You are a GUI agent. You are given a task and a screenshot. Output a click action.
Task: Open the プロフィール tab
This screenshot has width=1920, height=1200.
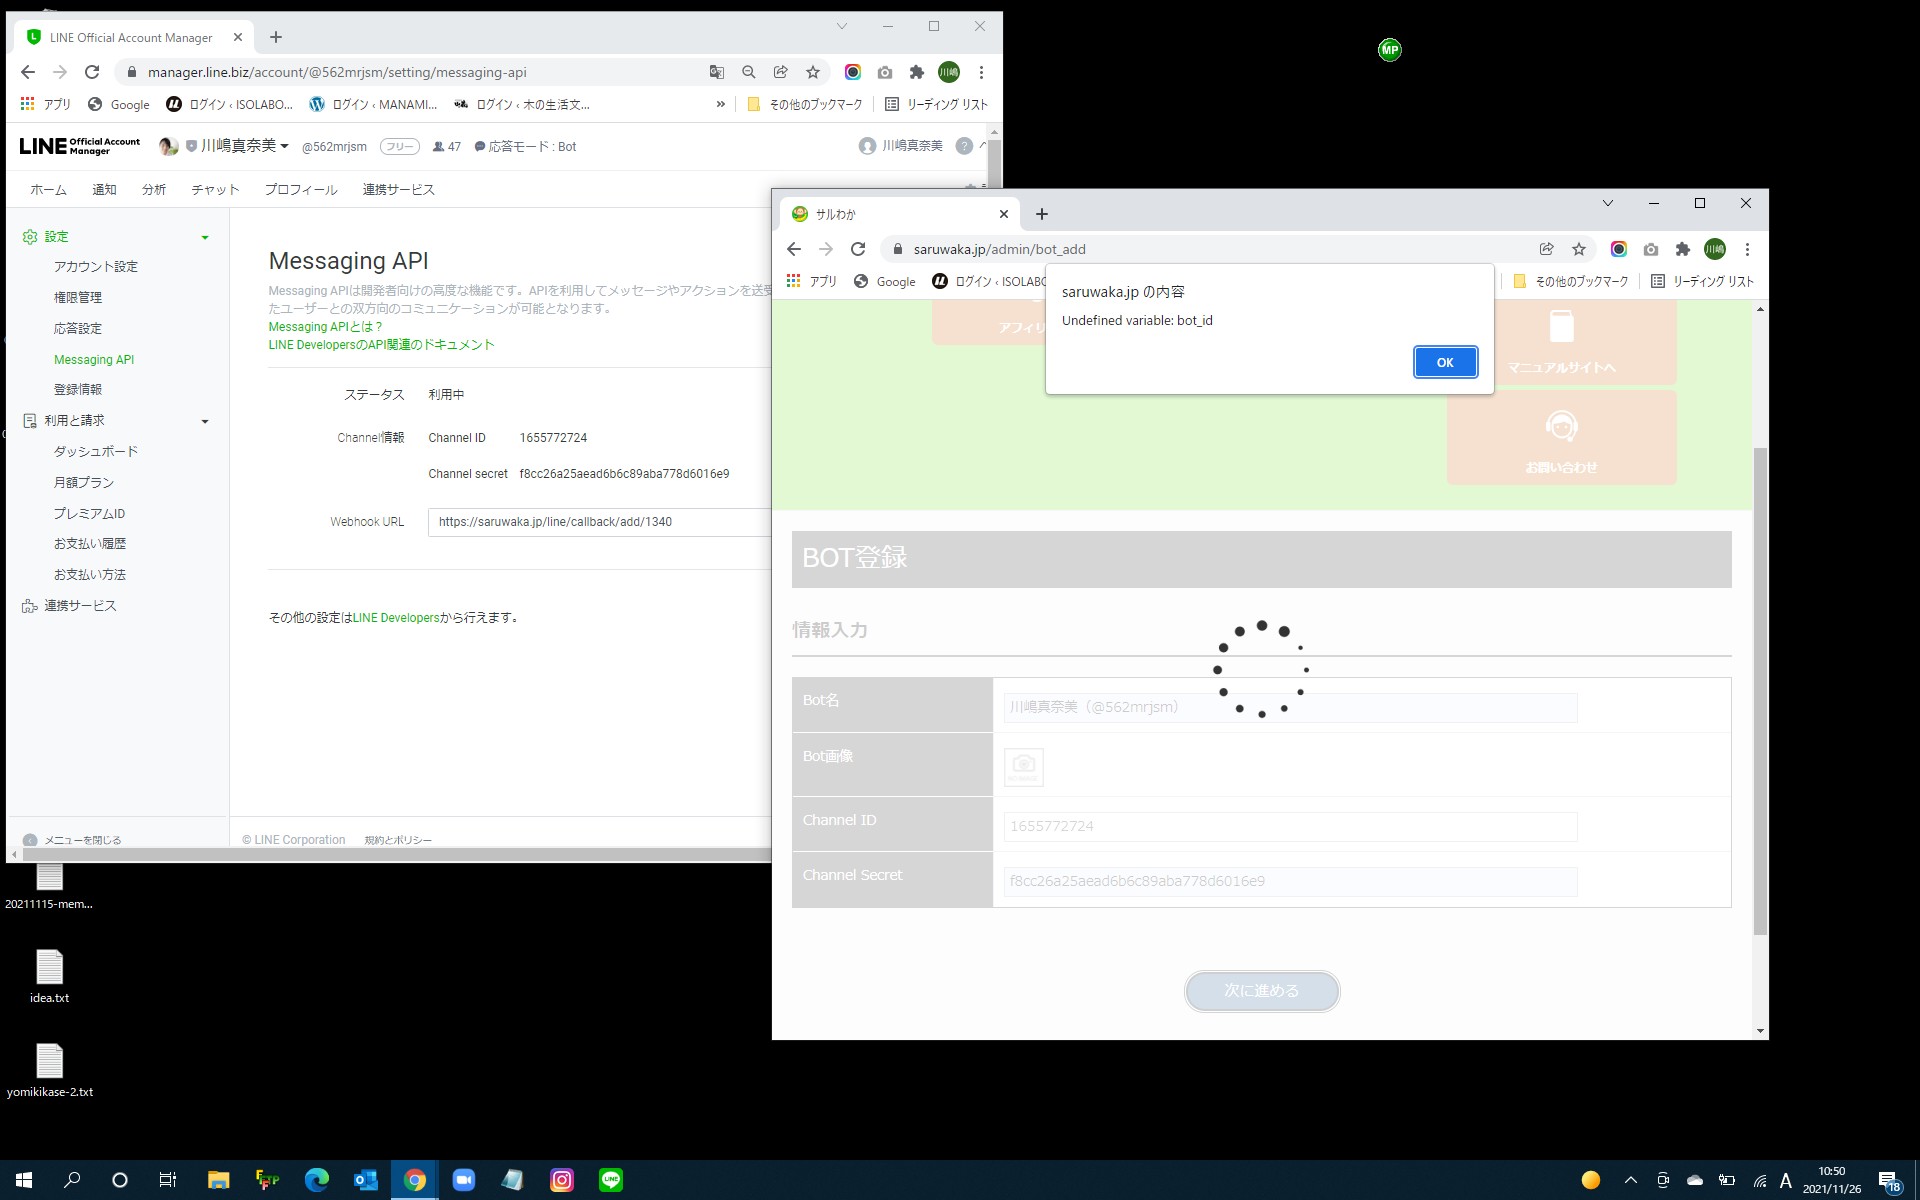tap(301, 189)
